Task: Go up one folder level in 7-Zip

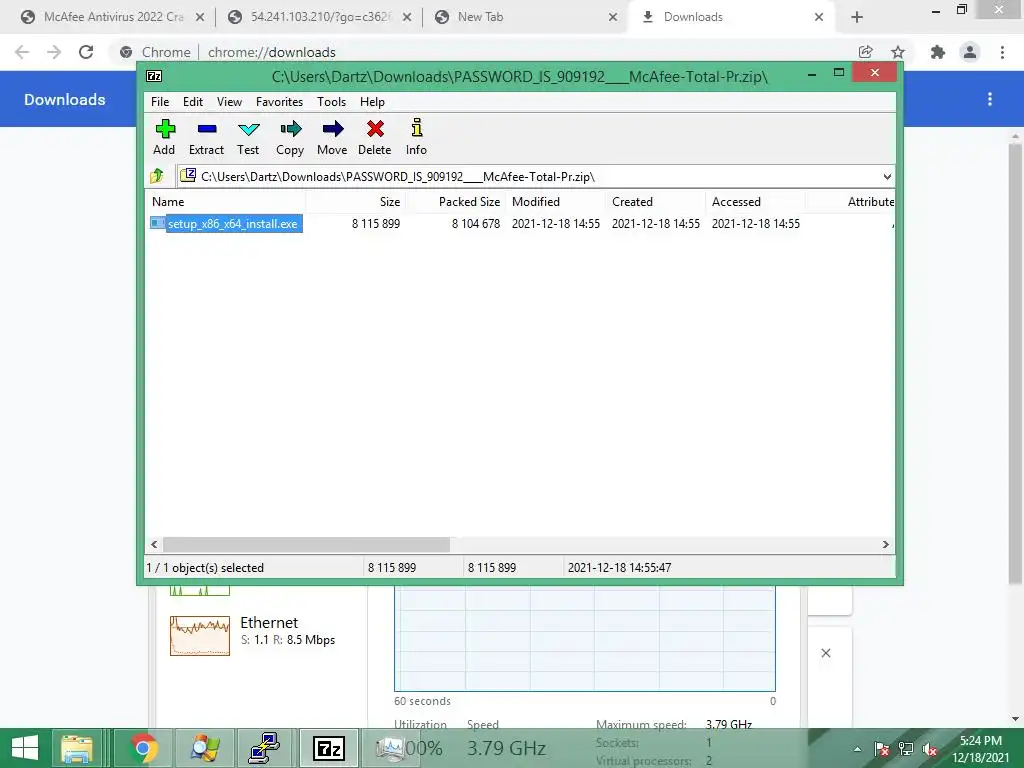Action: [157, 176]
